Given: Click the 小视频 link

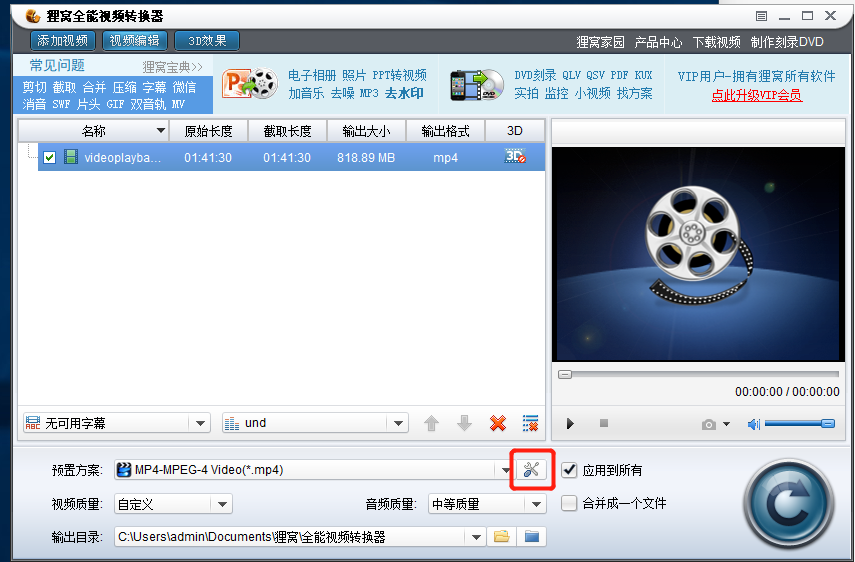Looking at the screenshot, I should click(x=593, y=93).
